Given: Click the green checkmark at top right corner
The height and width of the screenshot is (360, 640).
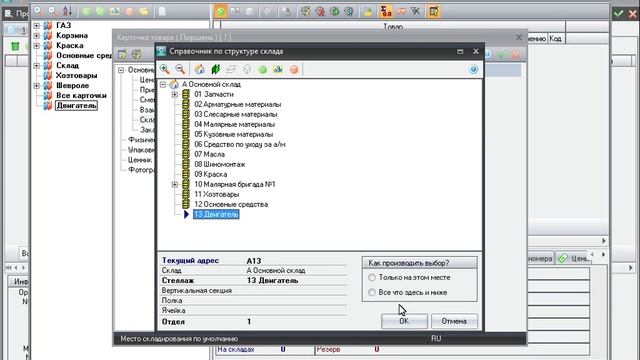Looking at the screenshot, I should [x=619, y=13].
